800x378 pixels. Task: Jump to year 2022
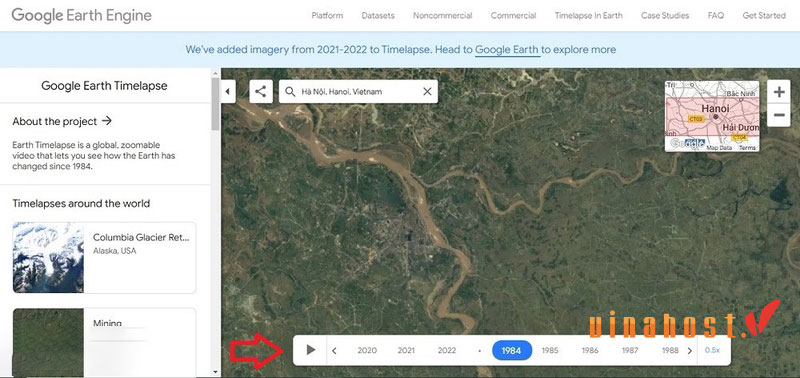[x=446, y=350]
